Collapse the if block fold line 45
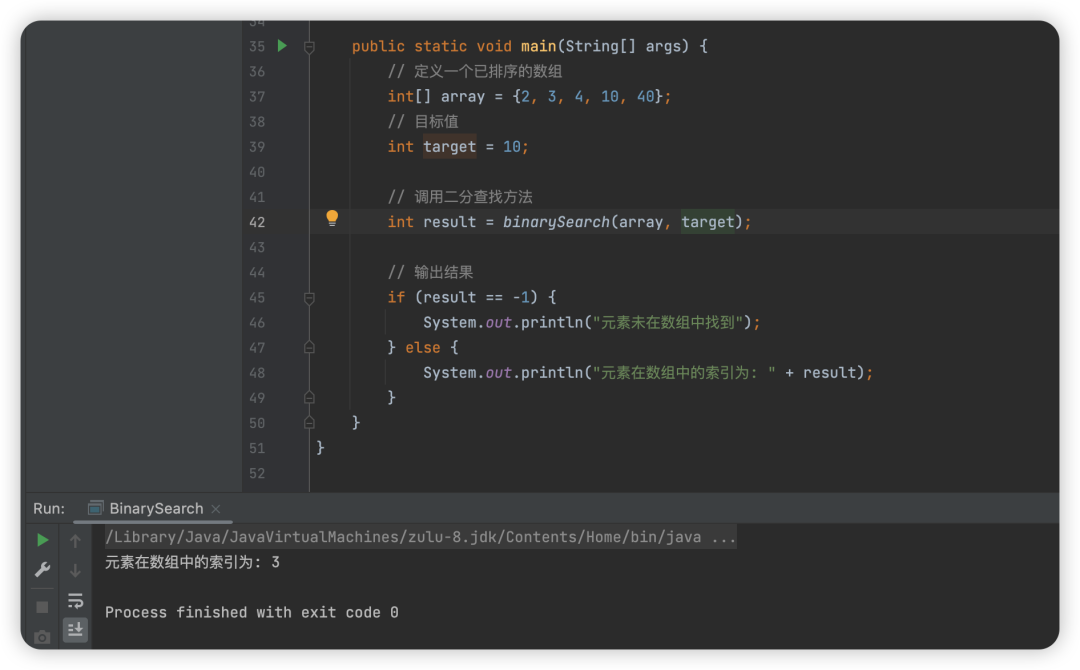The image size is (1080, 670). (309, 298)
